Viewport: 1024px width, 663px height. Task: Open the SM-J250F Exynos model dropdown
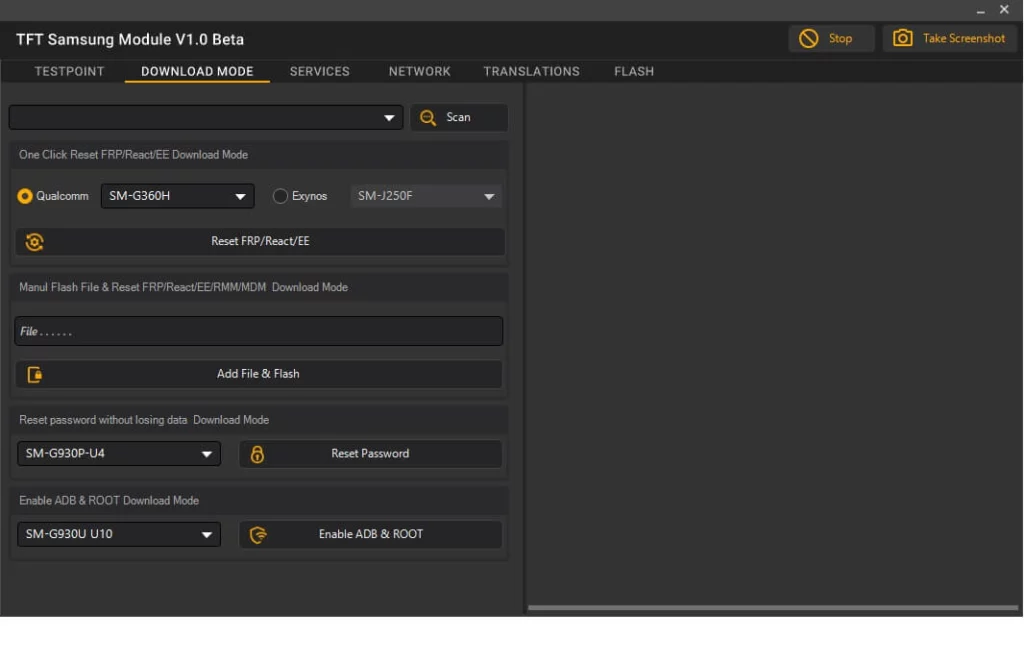(x=426, y=196)
